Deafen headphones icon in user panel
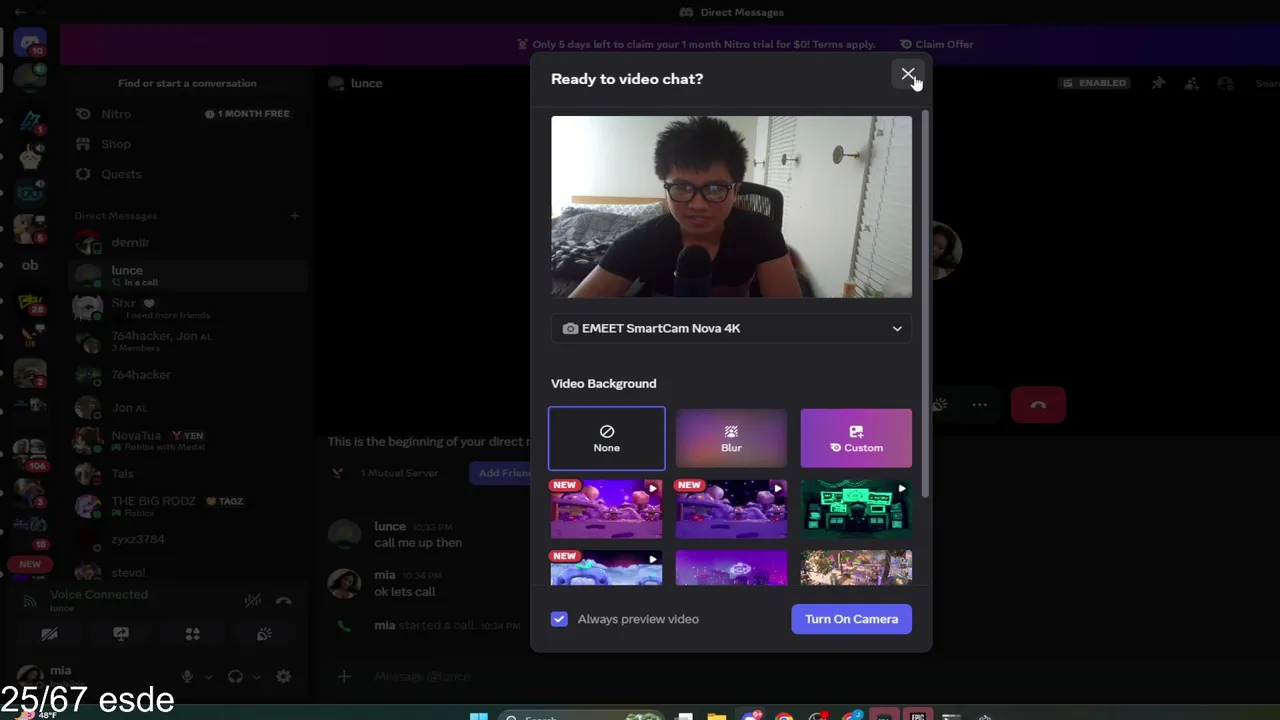Image resolution: width=1280 pixels, height=720 pixels. click(235, 677)
